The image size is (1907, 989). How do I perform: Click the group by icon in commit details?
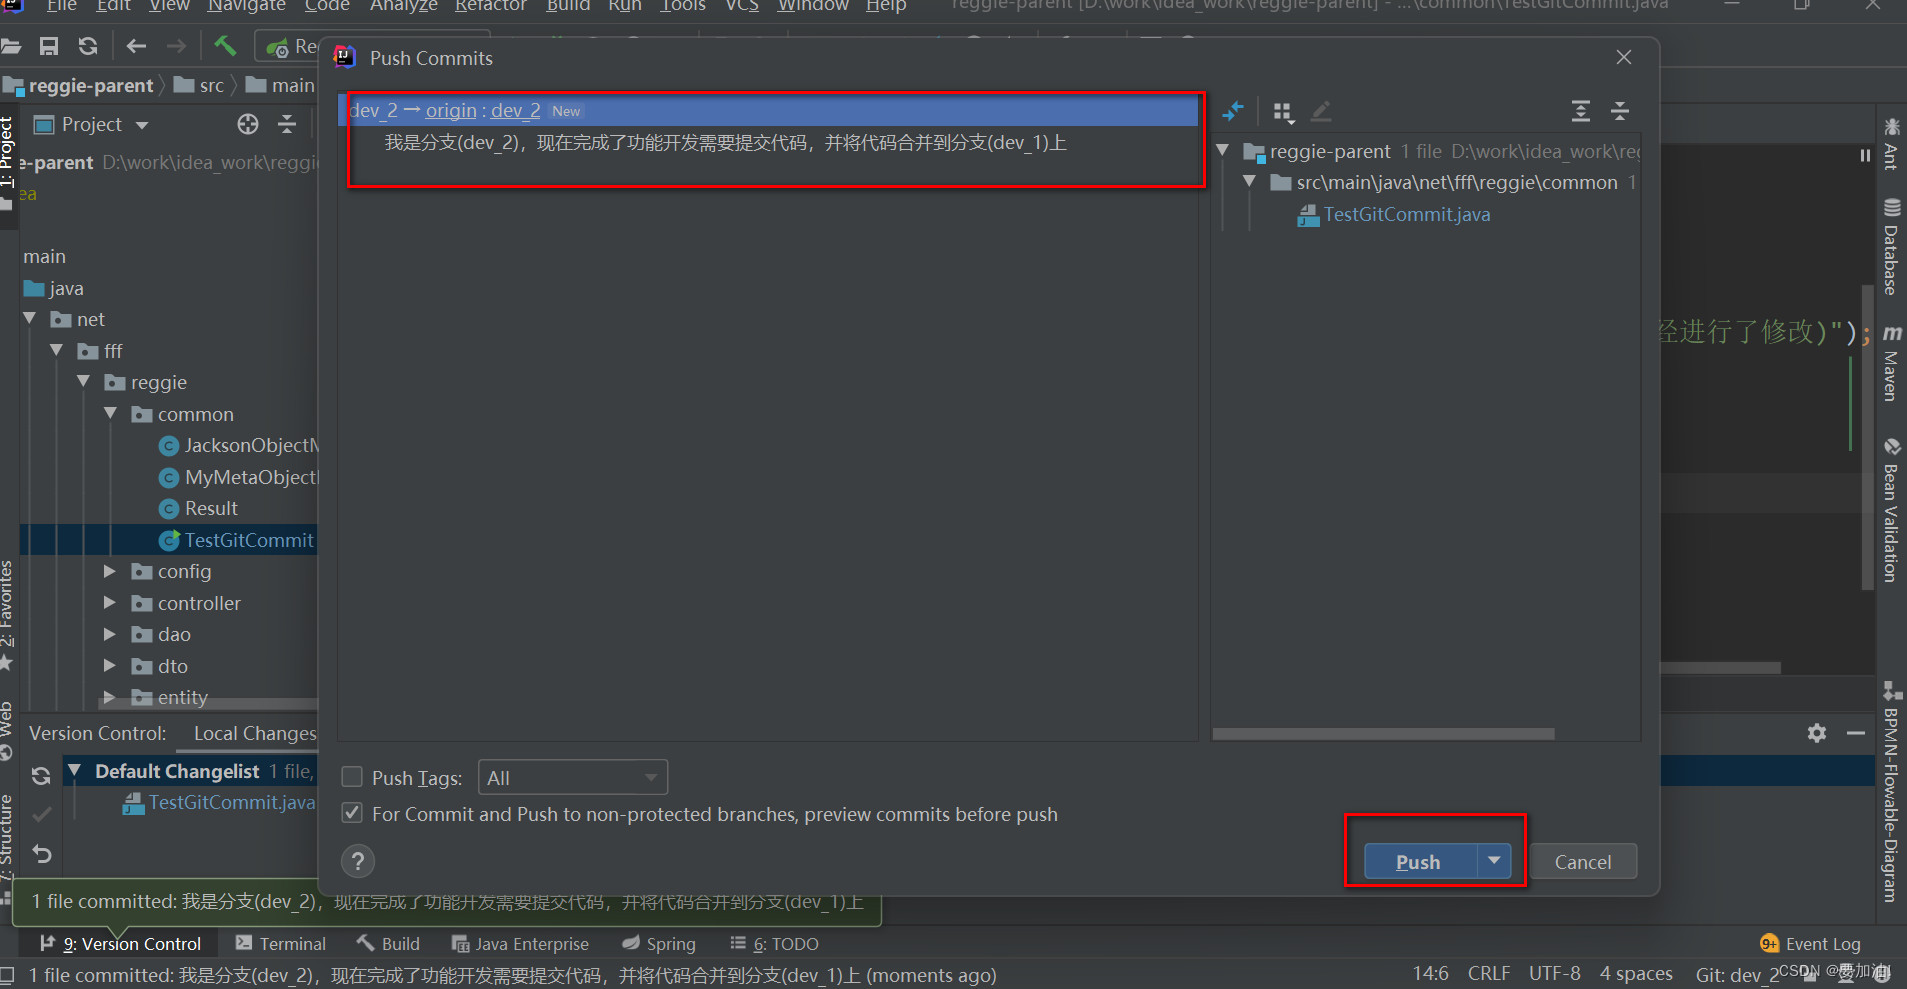1283,111
